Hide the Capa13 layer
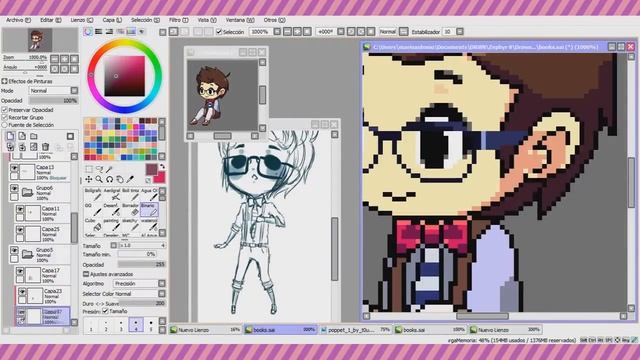Image resolution: width=640 pixels, height=360 pixels. (x=14, y=168)
